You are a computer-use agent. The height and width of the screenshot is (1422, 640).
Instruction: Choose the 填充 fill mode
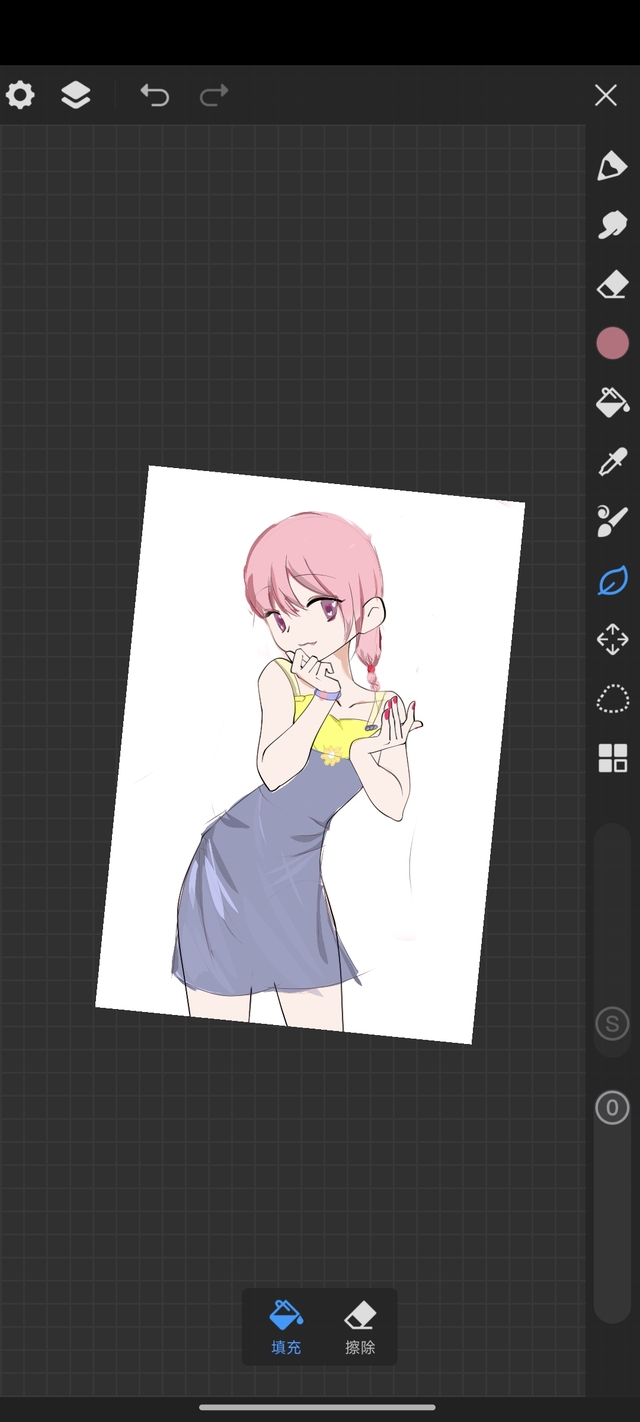click(286, 1328)
